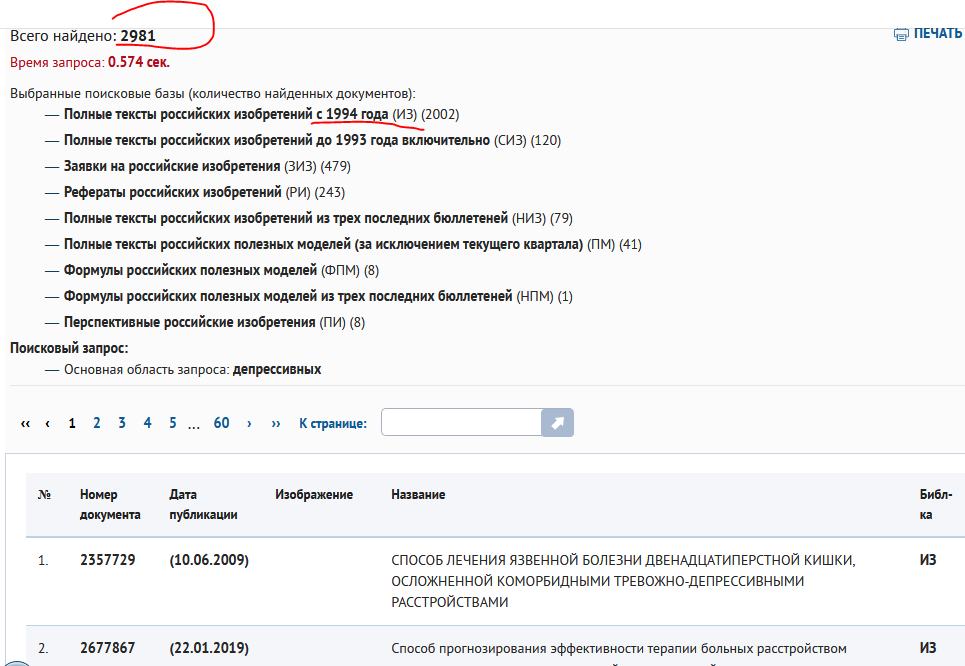Jump to last page via ›› arrow

pyautogui.click(x=276, y=423)
